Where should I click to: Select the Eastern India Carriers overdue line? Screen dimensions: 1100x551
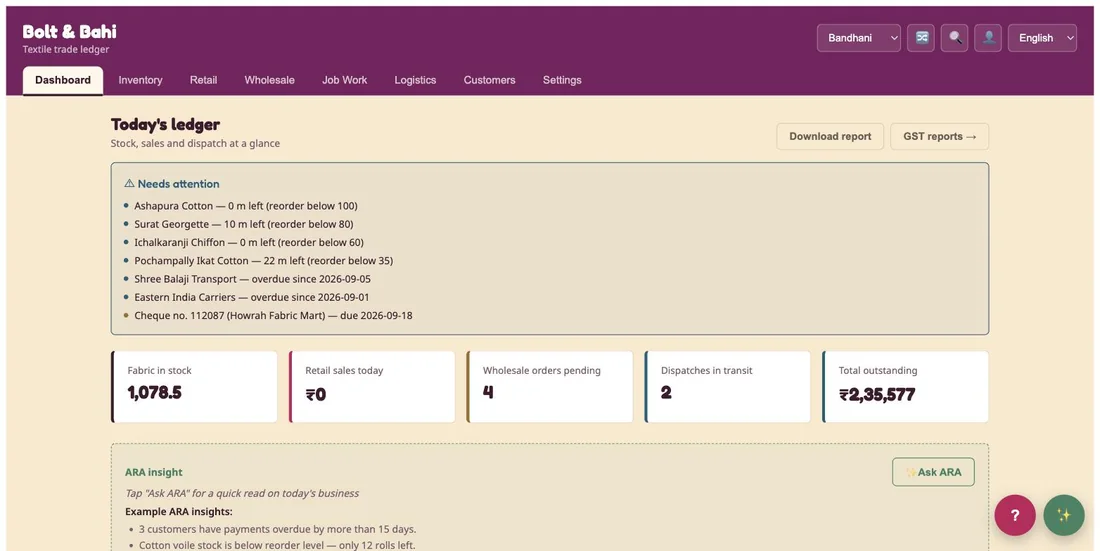(252, 297)
